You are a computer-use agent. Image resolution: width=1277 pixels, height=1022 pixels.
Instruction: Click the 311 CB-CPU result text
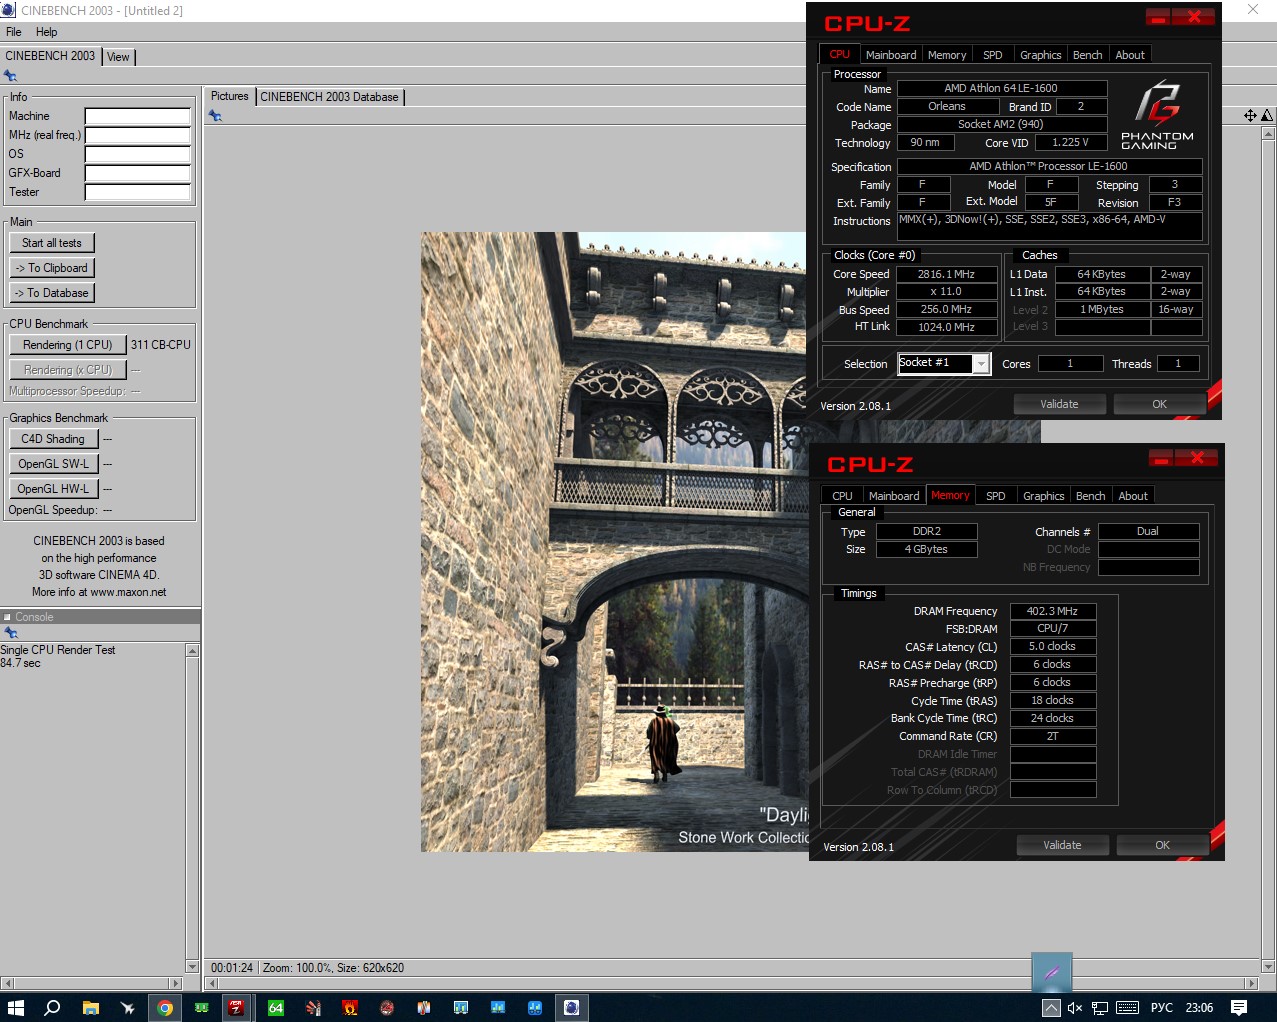pos(161,345)
